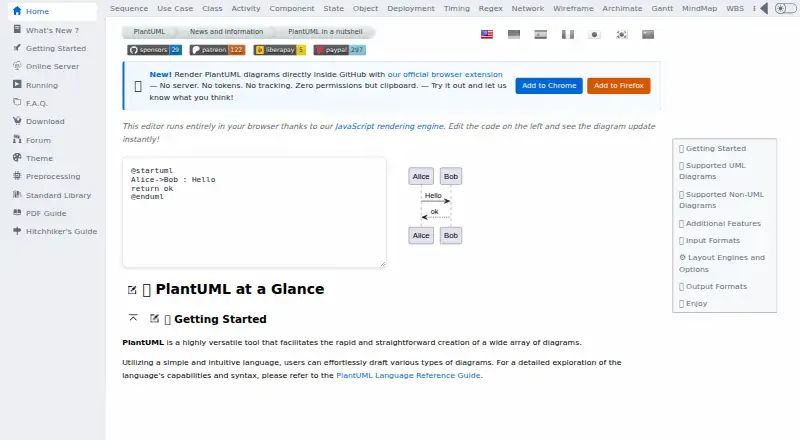This screenshot has width=800, height=440.
Task: Click the Add to Chrome button
Action: coord(549,86)
